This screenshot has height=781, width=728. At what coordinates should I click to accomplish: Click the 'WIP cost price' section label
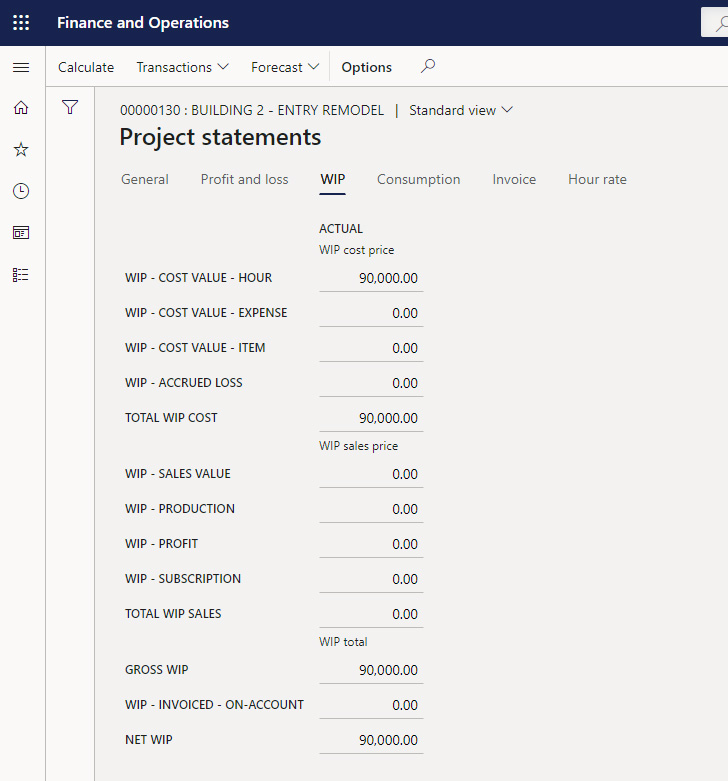click(357, 250)
